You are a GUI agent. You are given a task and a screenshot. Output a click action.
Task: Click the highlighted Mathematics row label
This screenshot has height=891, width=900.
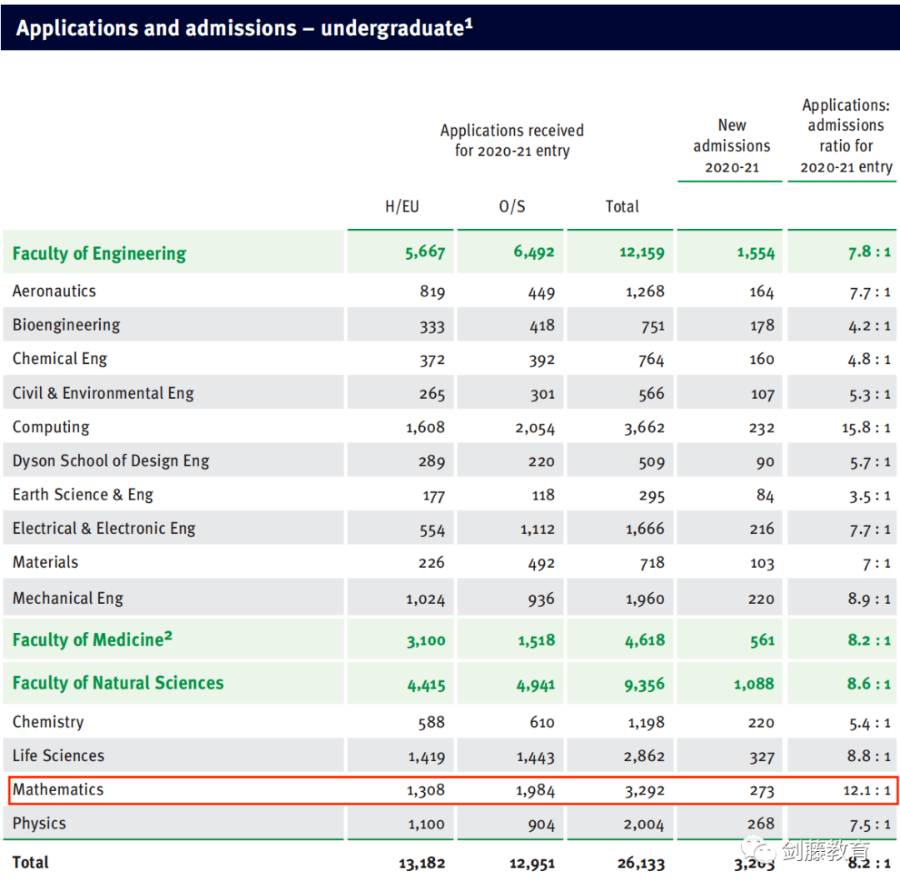pyautogui.click(x=58, y=789)
